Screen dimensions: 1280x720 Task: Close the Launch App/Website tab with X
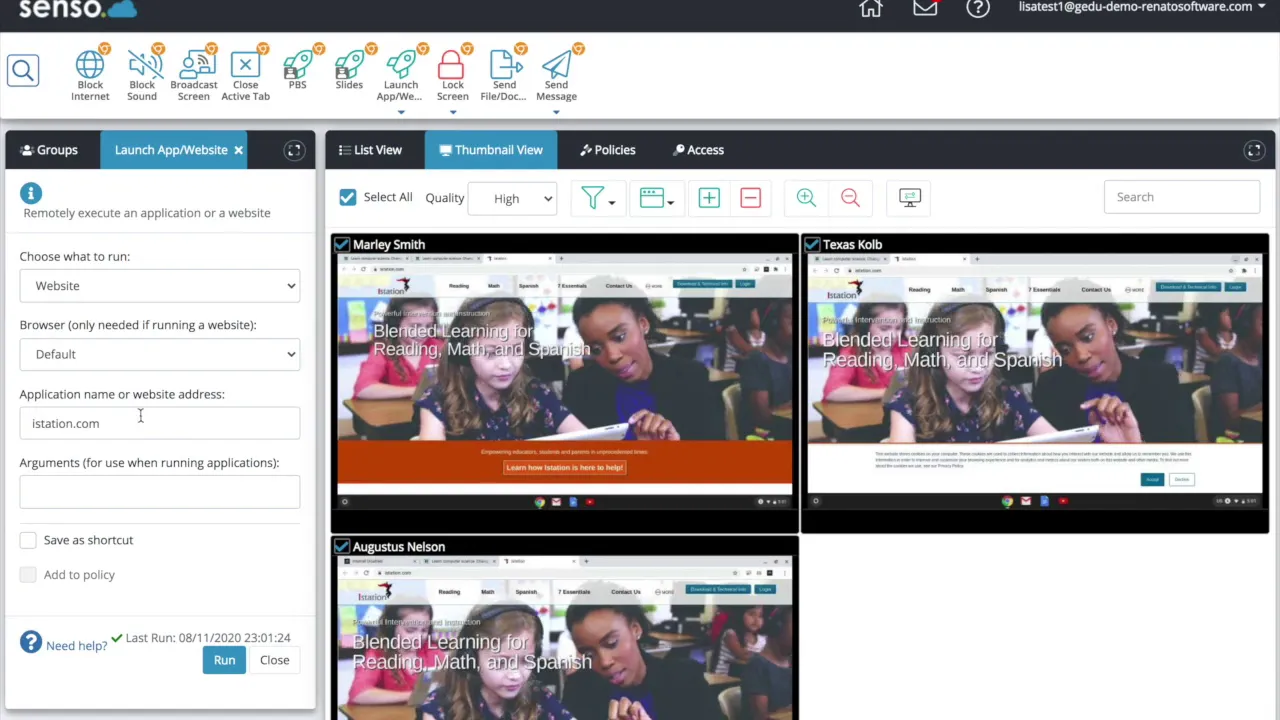click(x=238, y=150)
